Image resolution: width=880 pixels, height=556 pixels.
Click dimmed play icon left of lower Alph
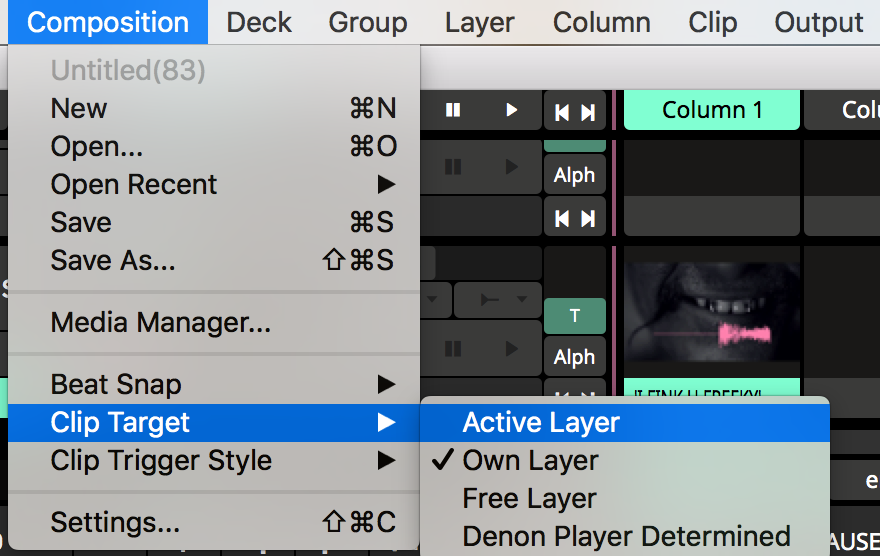tap(511, 349)
